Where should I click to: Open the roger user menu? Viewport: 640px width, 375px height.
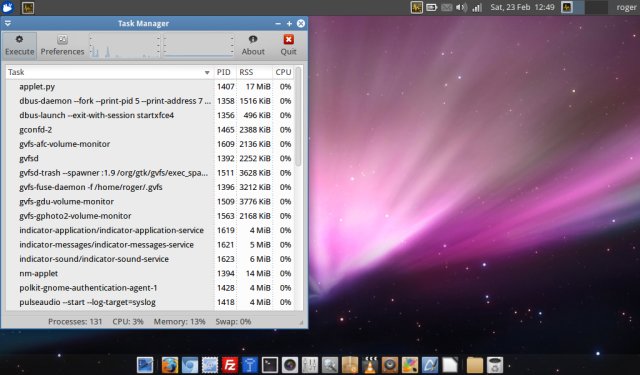tap(626, 7)
